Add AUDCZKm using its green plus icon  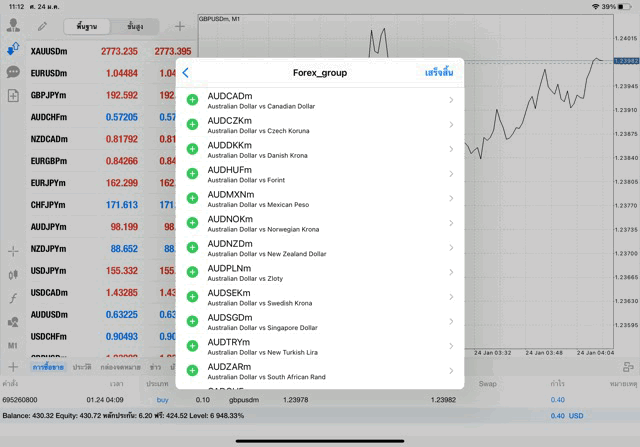coord(193,124)
